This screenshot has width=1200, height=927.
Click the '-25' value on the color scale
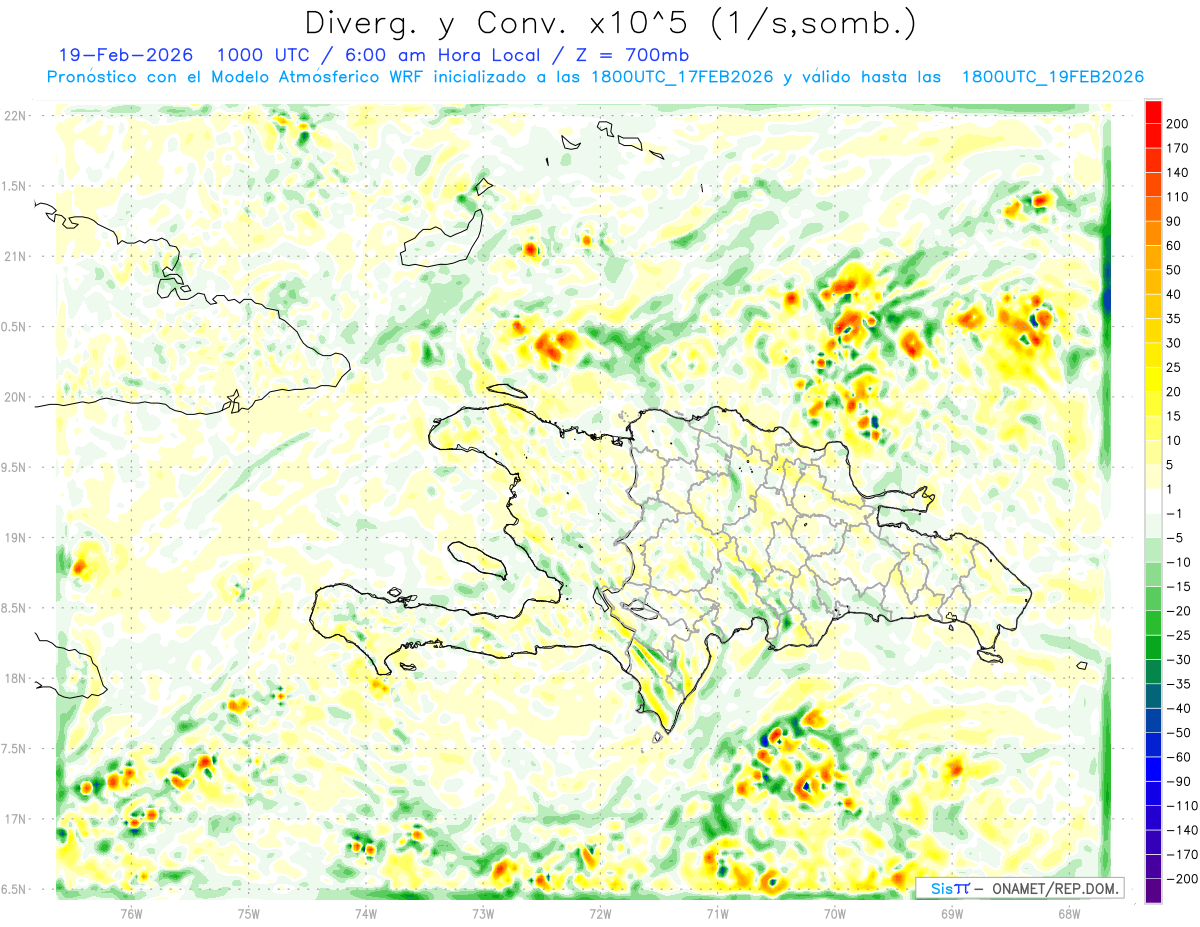coord(1178,635)
